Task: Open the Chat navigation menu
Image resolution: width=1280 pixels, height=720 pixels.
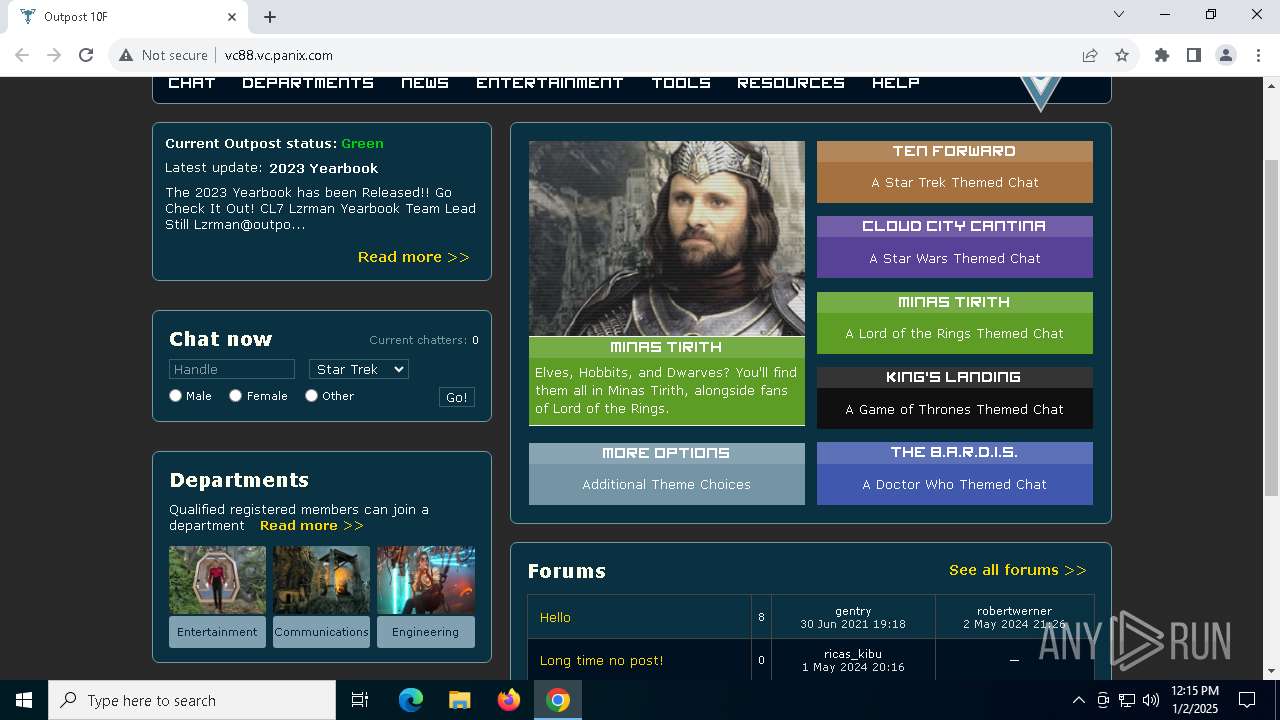Action: click(192, 83)
